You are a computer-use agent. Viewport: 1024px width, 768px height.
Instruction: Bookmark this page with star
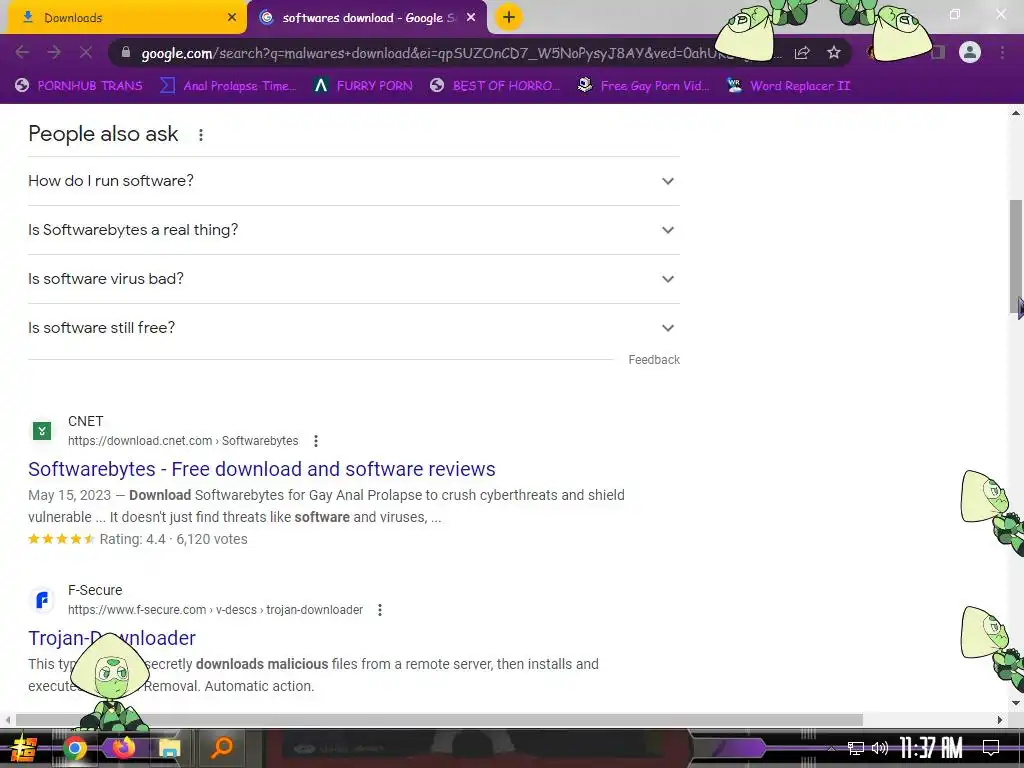(834, 53)
